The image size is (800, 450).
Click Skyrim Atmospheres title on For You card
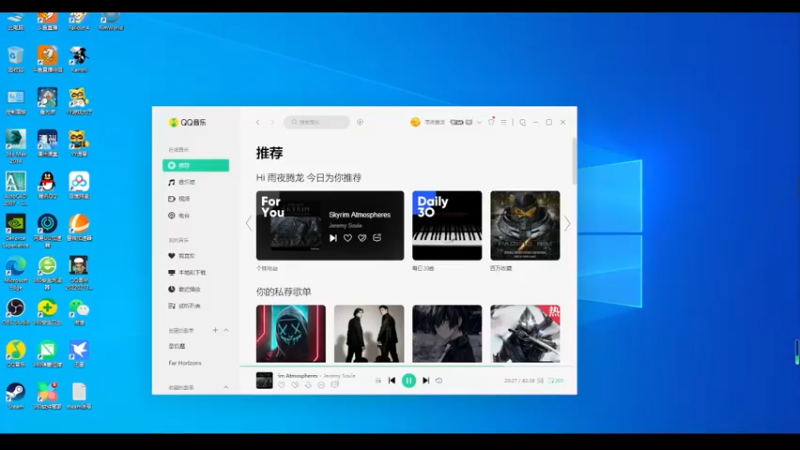click(360, 215)
